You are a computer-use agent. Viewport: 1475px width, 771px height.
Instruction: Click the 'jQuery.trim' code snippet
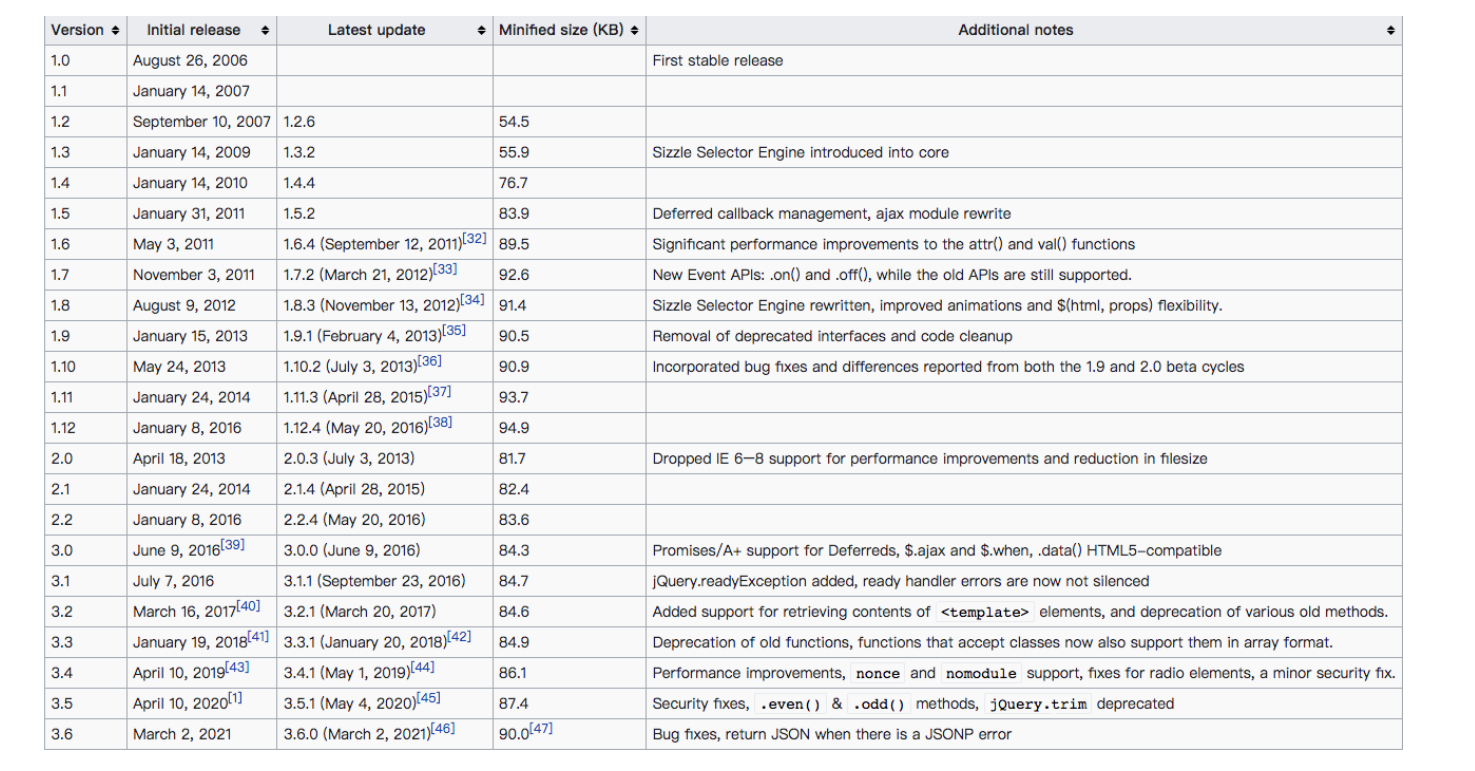(x=1037, y=704)
